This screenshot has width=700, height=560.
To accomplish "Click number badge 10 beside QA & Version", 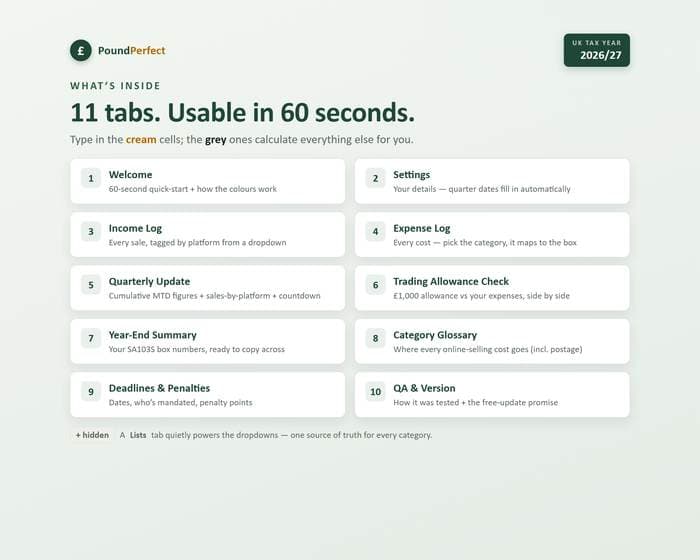I will (375, 392).
